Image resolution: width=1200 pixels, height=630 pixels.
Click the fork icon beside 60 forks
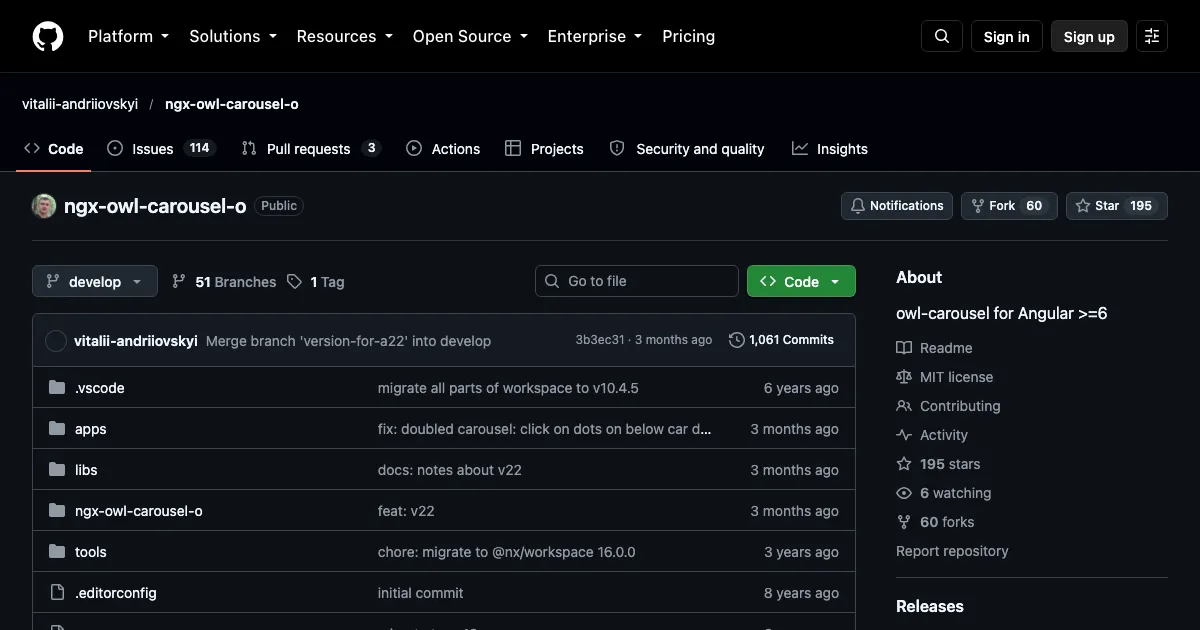point(904,522)
